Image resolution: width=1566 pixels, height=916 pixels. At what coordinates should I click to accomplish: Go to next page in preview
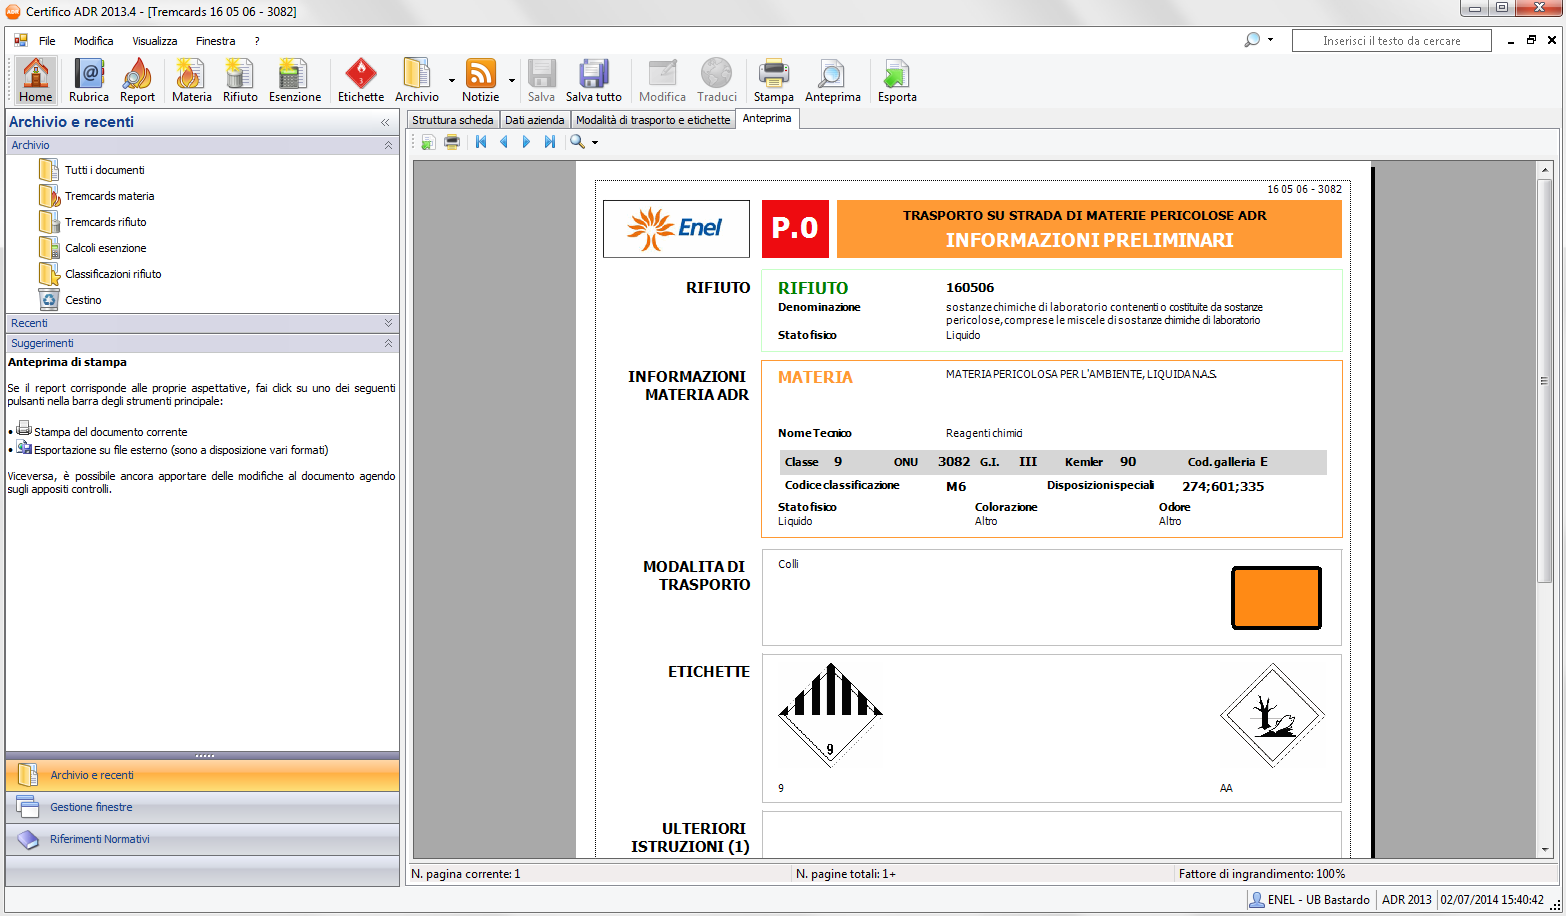click(x=526, y=142)
